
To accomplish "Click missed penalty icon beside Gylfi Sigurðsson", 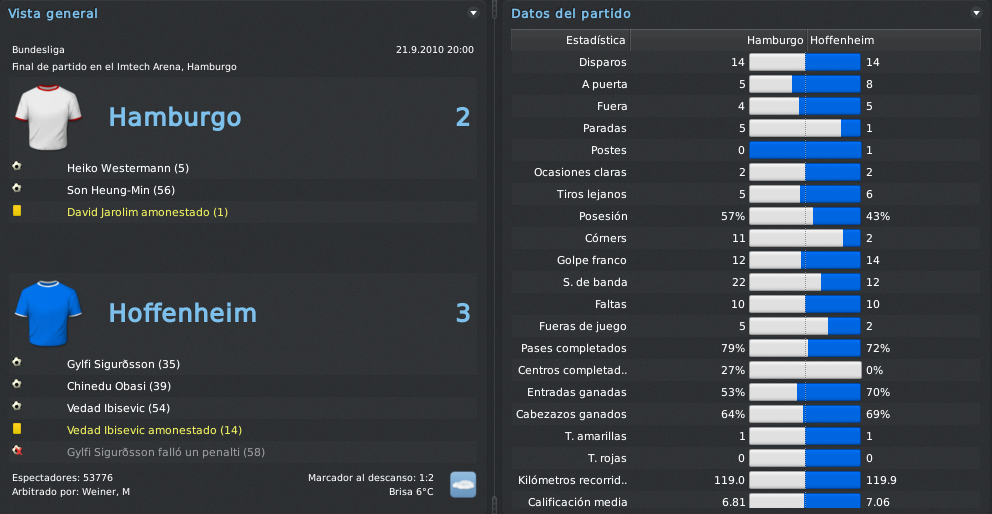I will click(16, 451).
